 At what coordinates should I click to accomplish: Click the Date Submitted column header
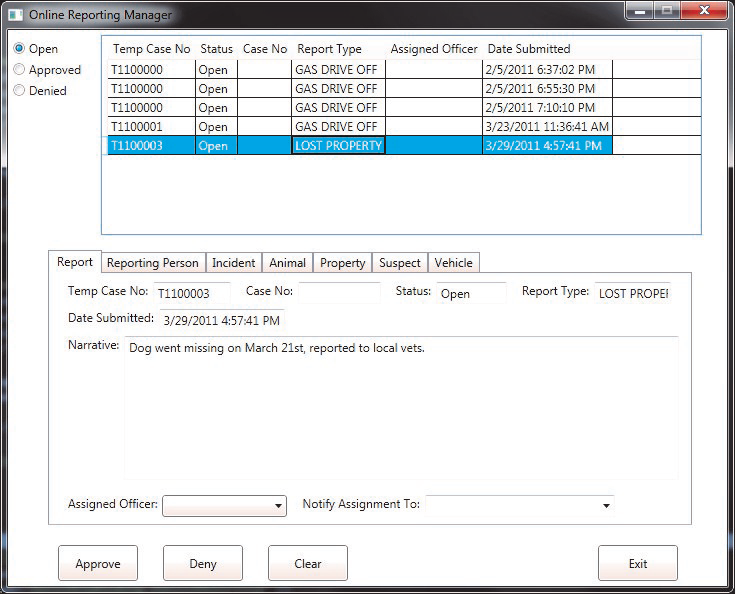coord(529,49)
